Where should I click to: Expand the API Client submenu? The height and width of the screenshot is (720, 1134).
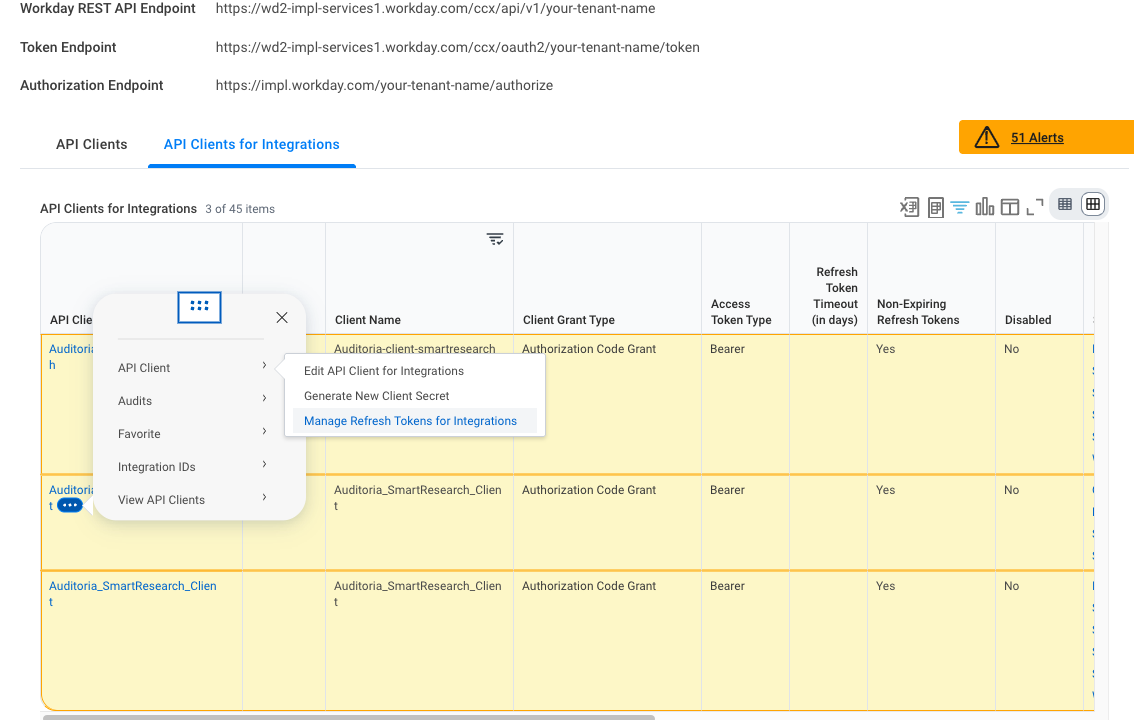(192, 367)
